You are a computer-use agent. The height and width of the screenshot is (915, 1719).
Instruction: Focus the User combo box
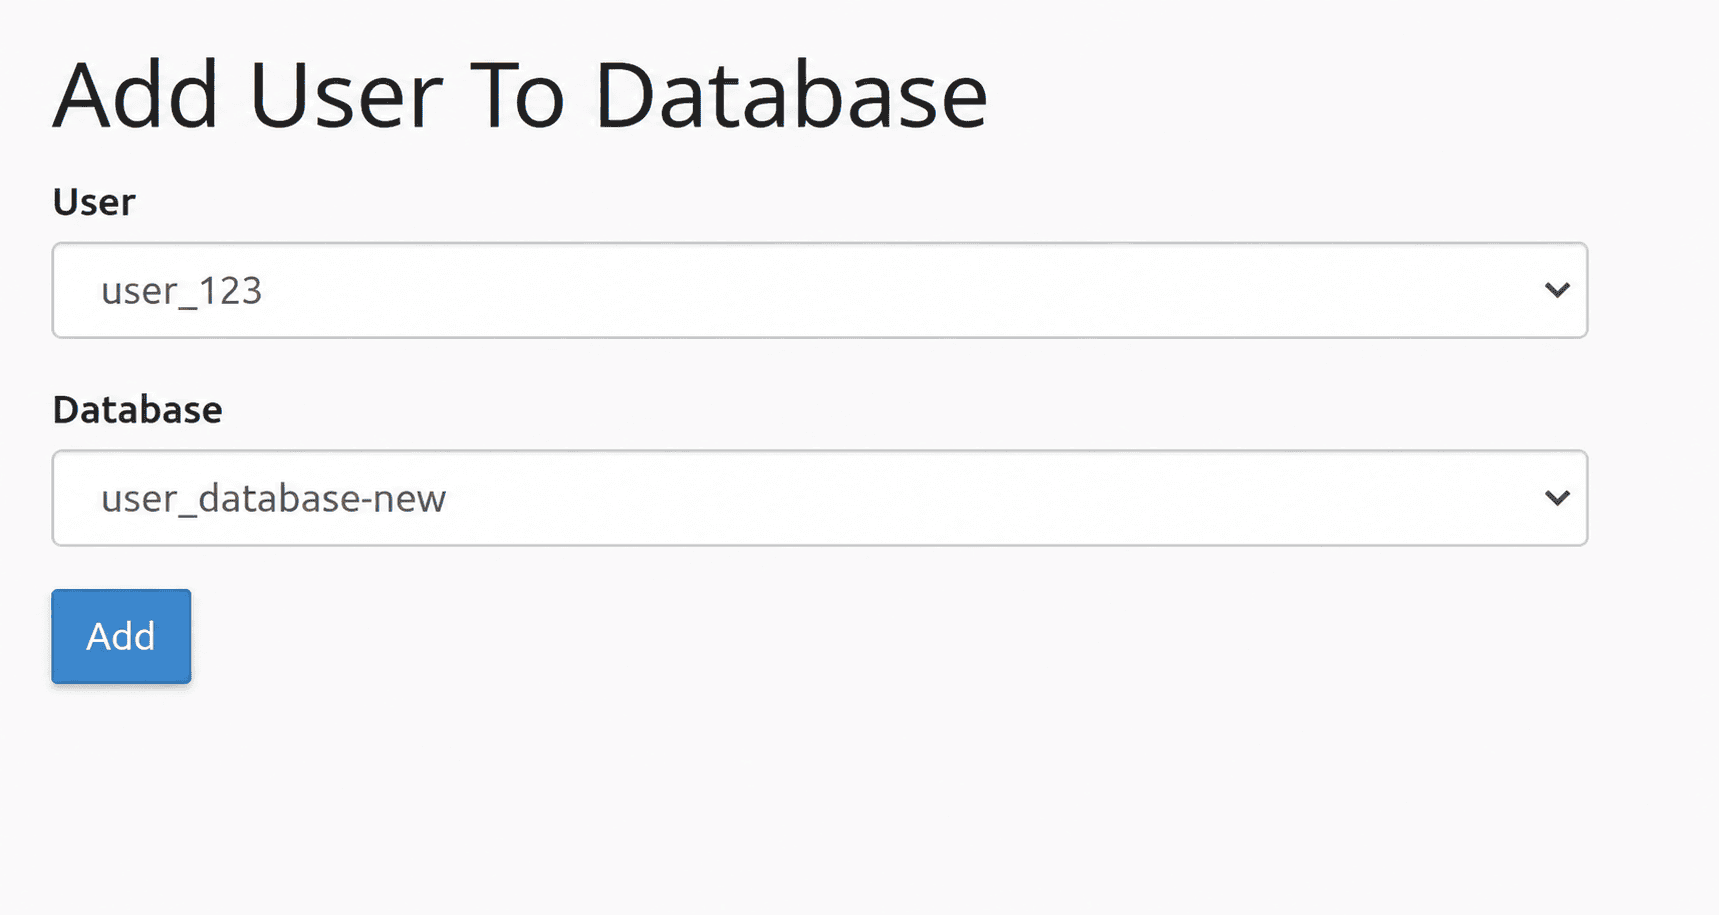820,290
